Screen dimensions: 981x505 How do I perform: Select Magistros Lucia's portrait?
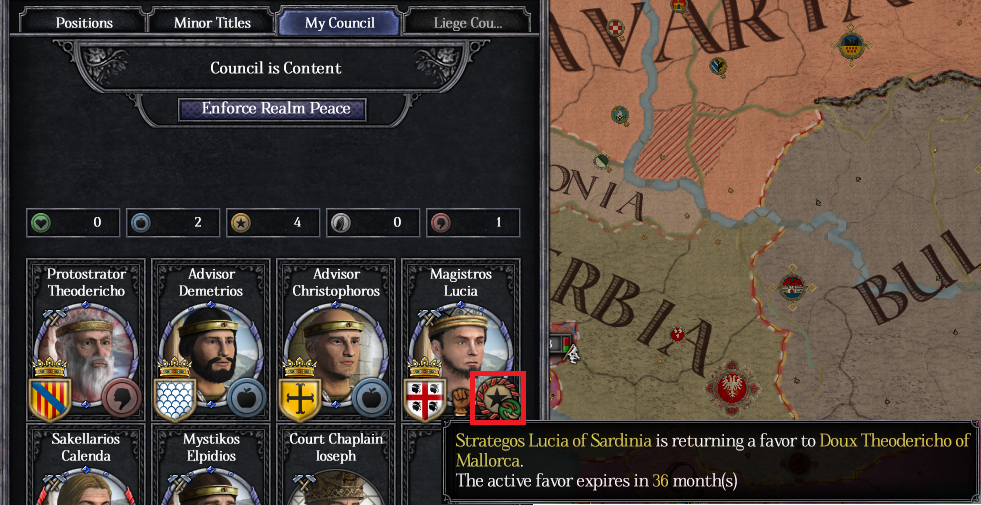pyautogui.click(x=461, y=350)
